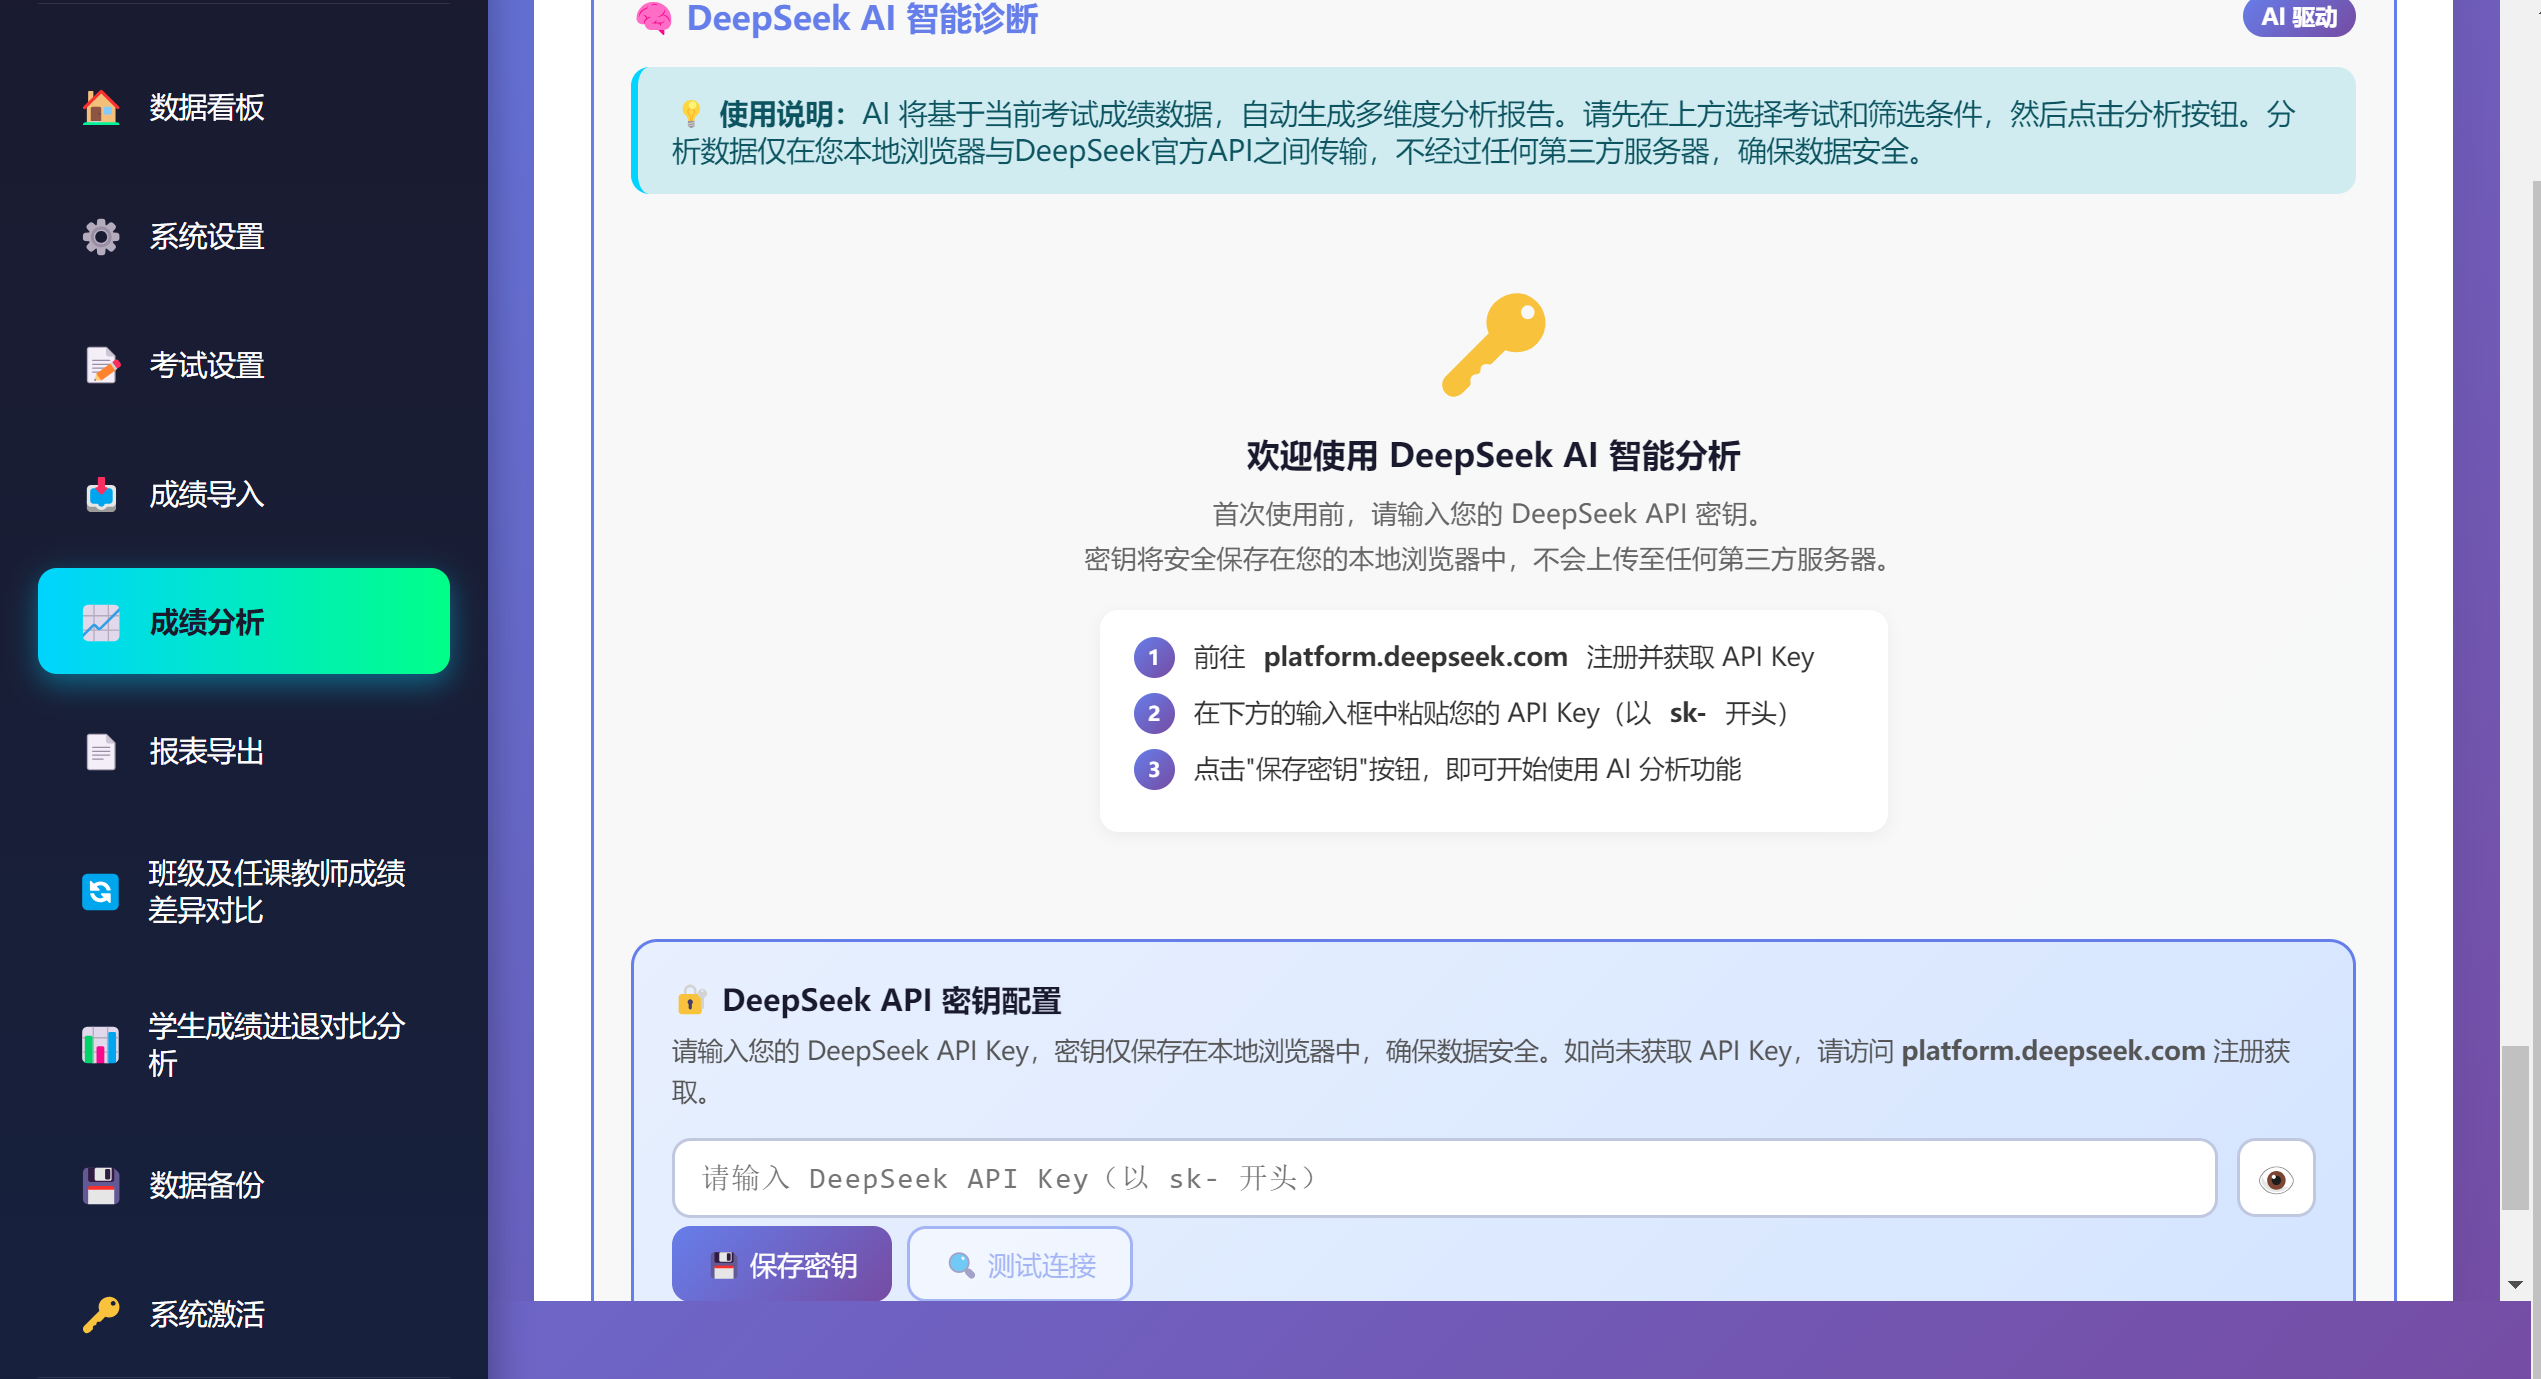Click the AI 驱动 badge
Screen dimensions: 2541x1379
2299,17
